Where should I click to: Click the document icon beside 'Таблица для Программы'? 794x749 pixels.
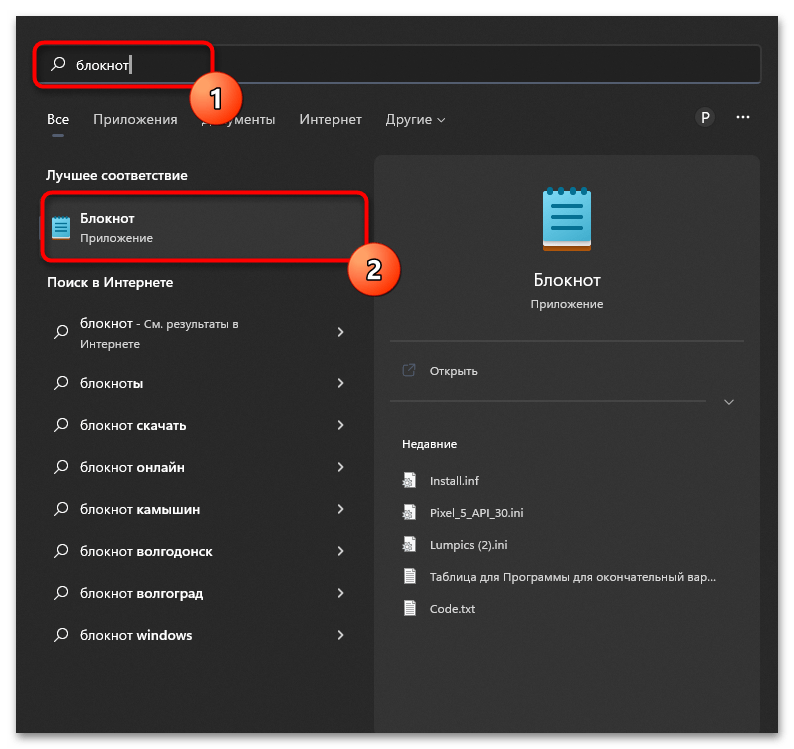tap(410, 576)
